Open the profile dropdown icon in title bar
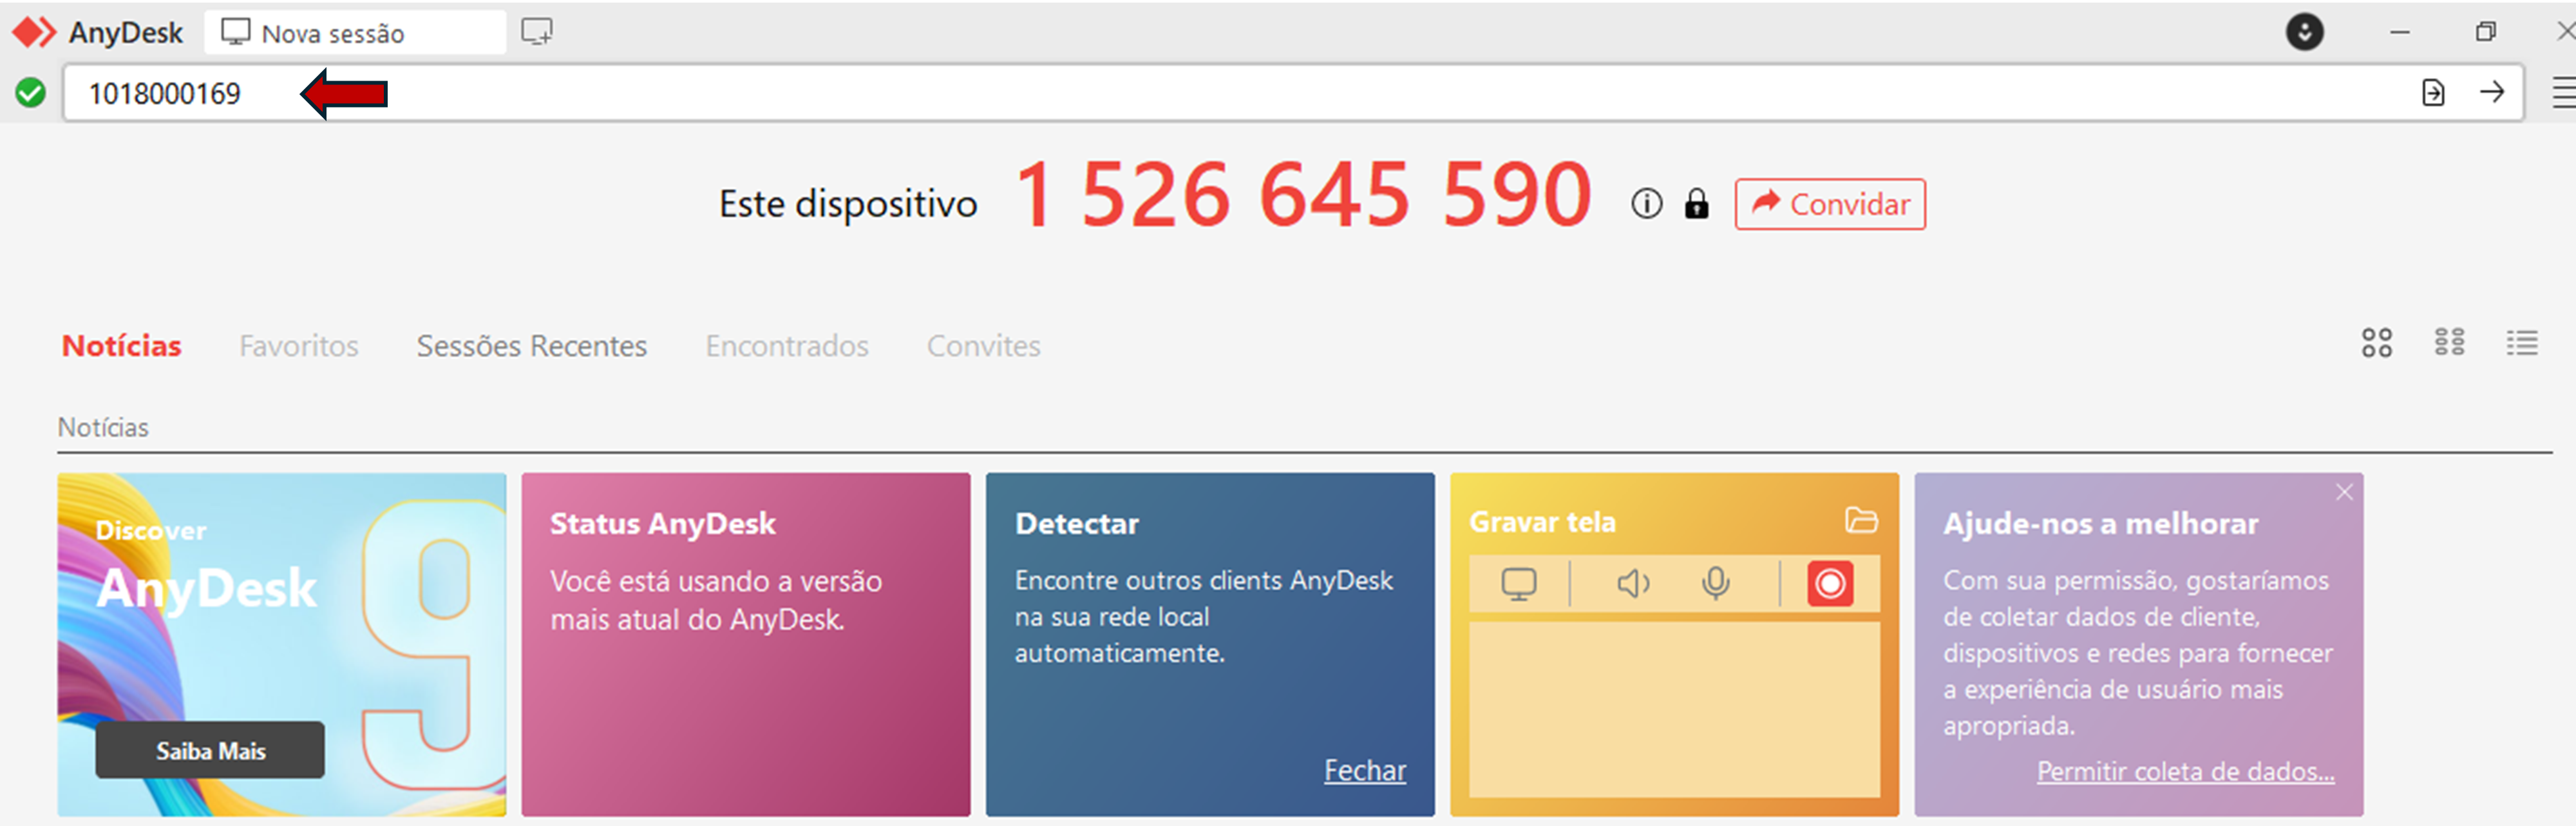This screenshot has height=826, width=2576. [2304, 32]
